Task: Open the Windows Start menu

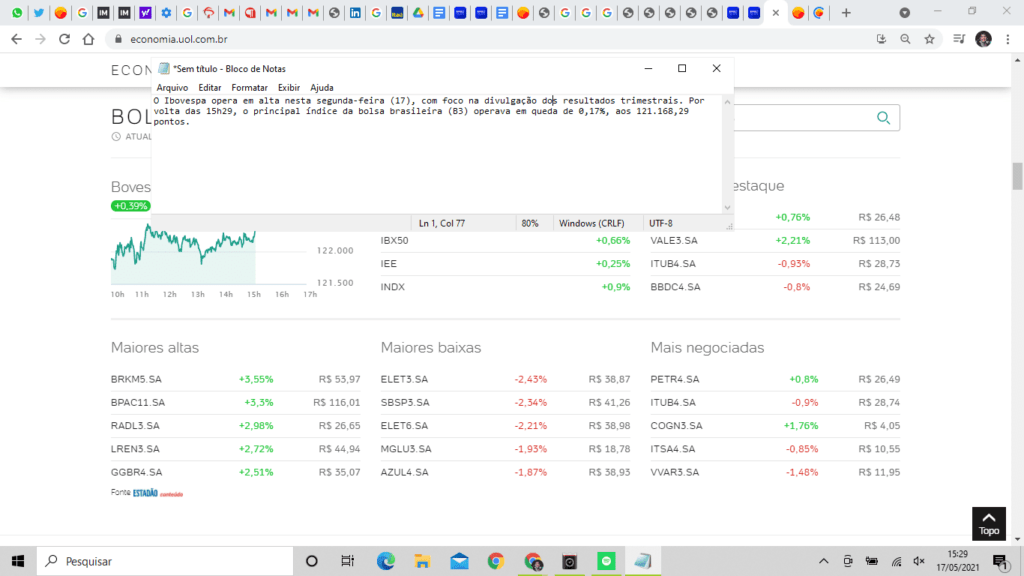Action: [x=18, y=561]
